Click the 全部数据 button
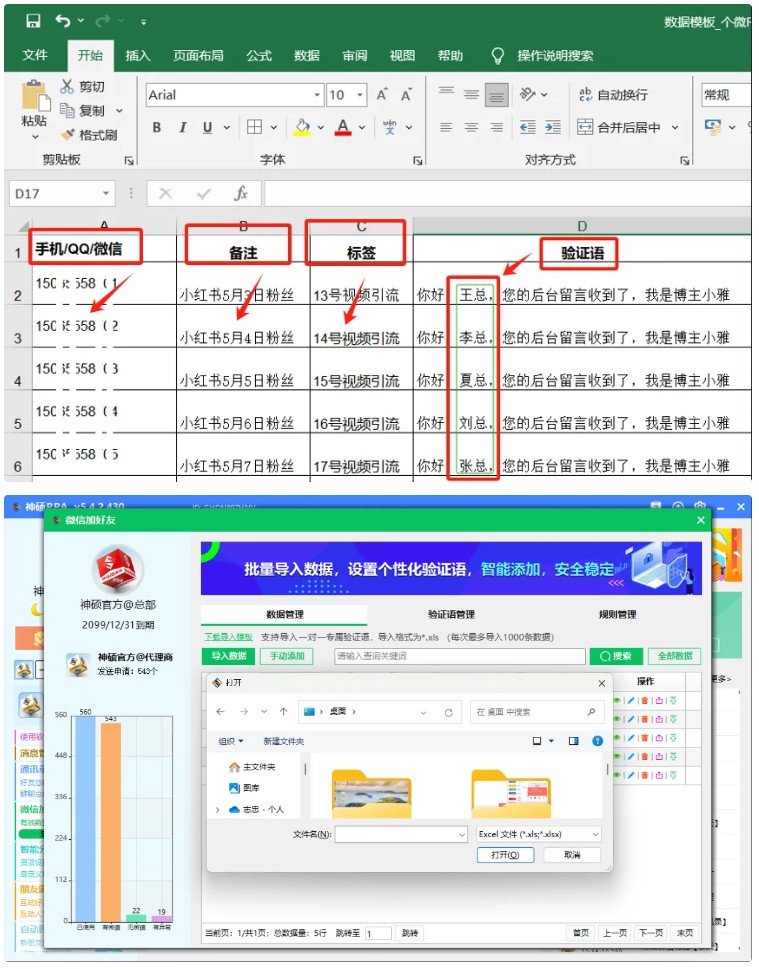The image size is (759, 969). click(675, 656)
